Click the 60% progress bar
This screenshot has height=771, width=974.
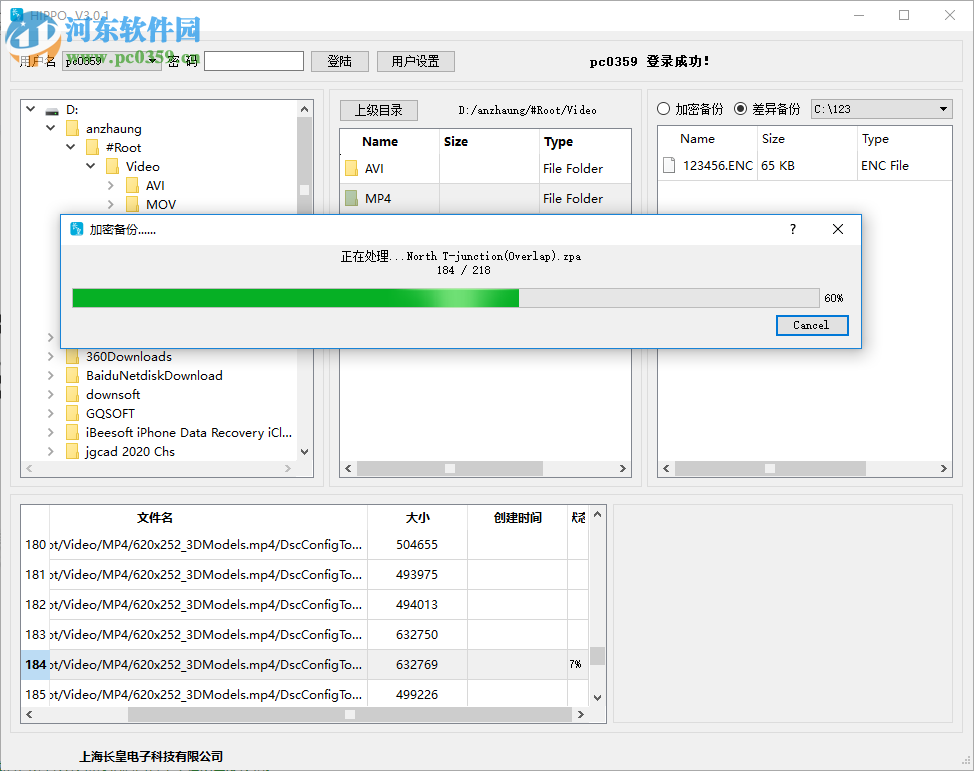click(x=445, y=298)
